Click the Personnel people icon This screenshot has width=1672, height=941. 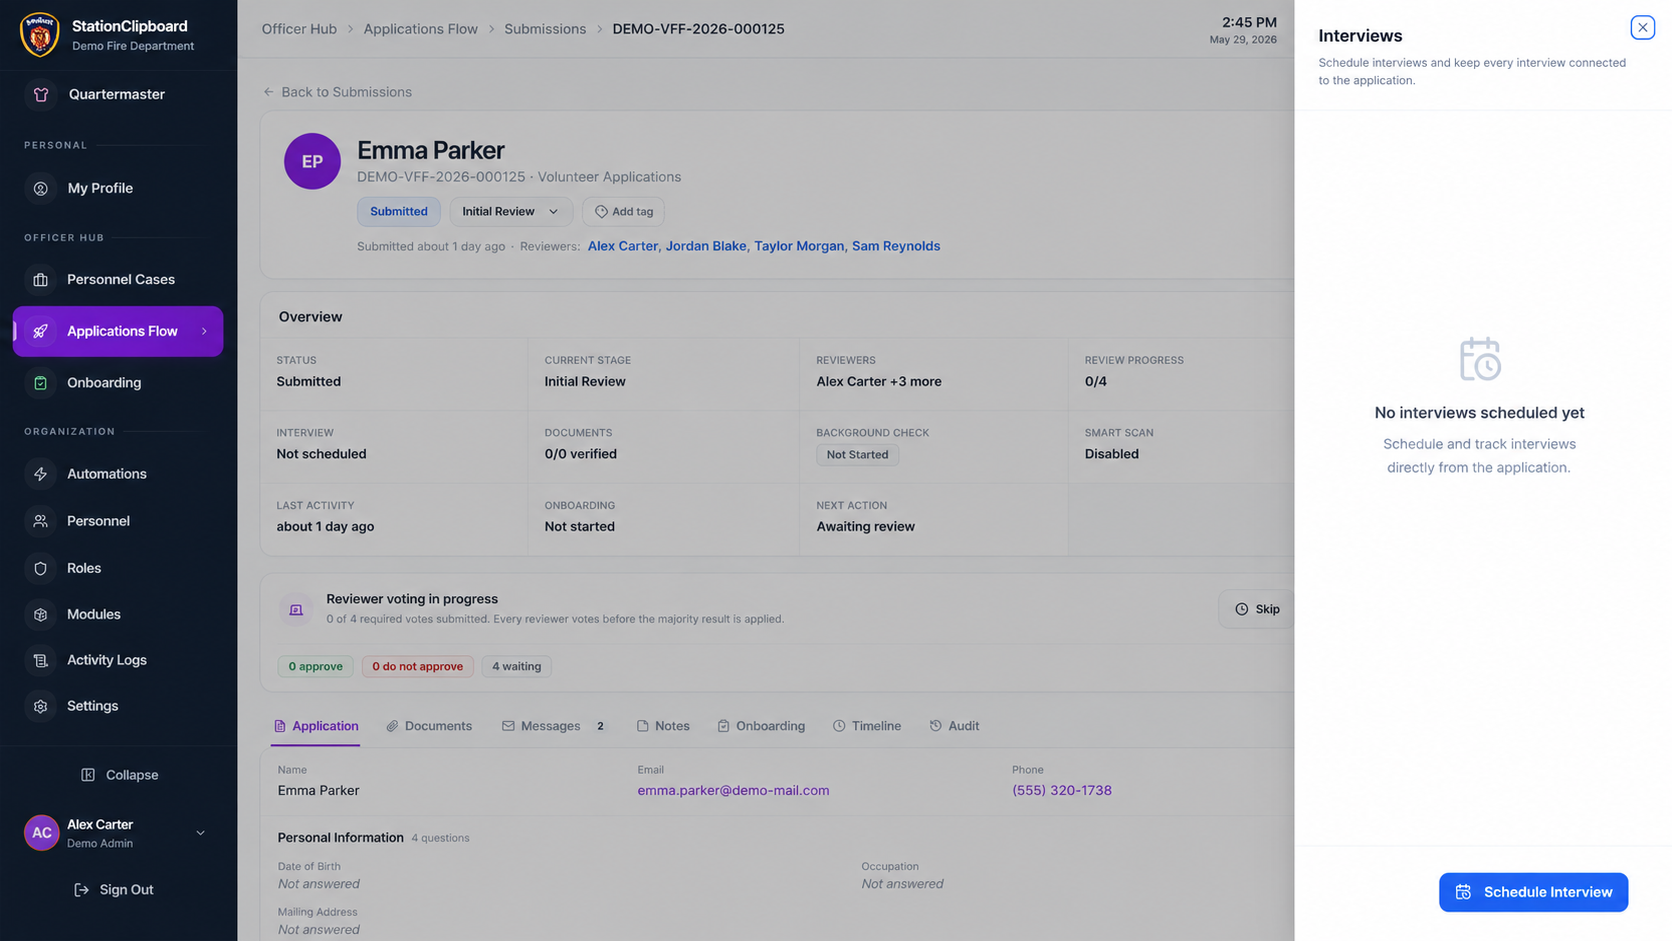pyautogui.click(x=41, y=521)
